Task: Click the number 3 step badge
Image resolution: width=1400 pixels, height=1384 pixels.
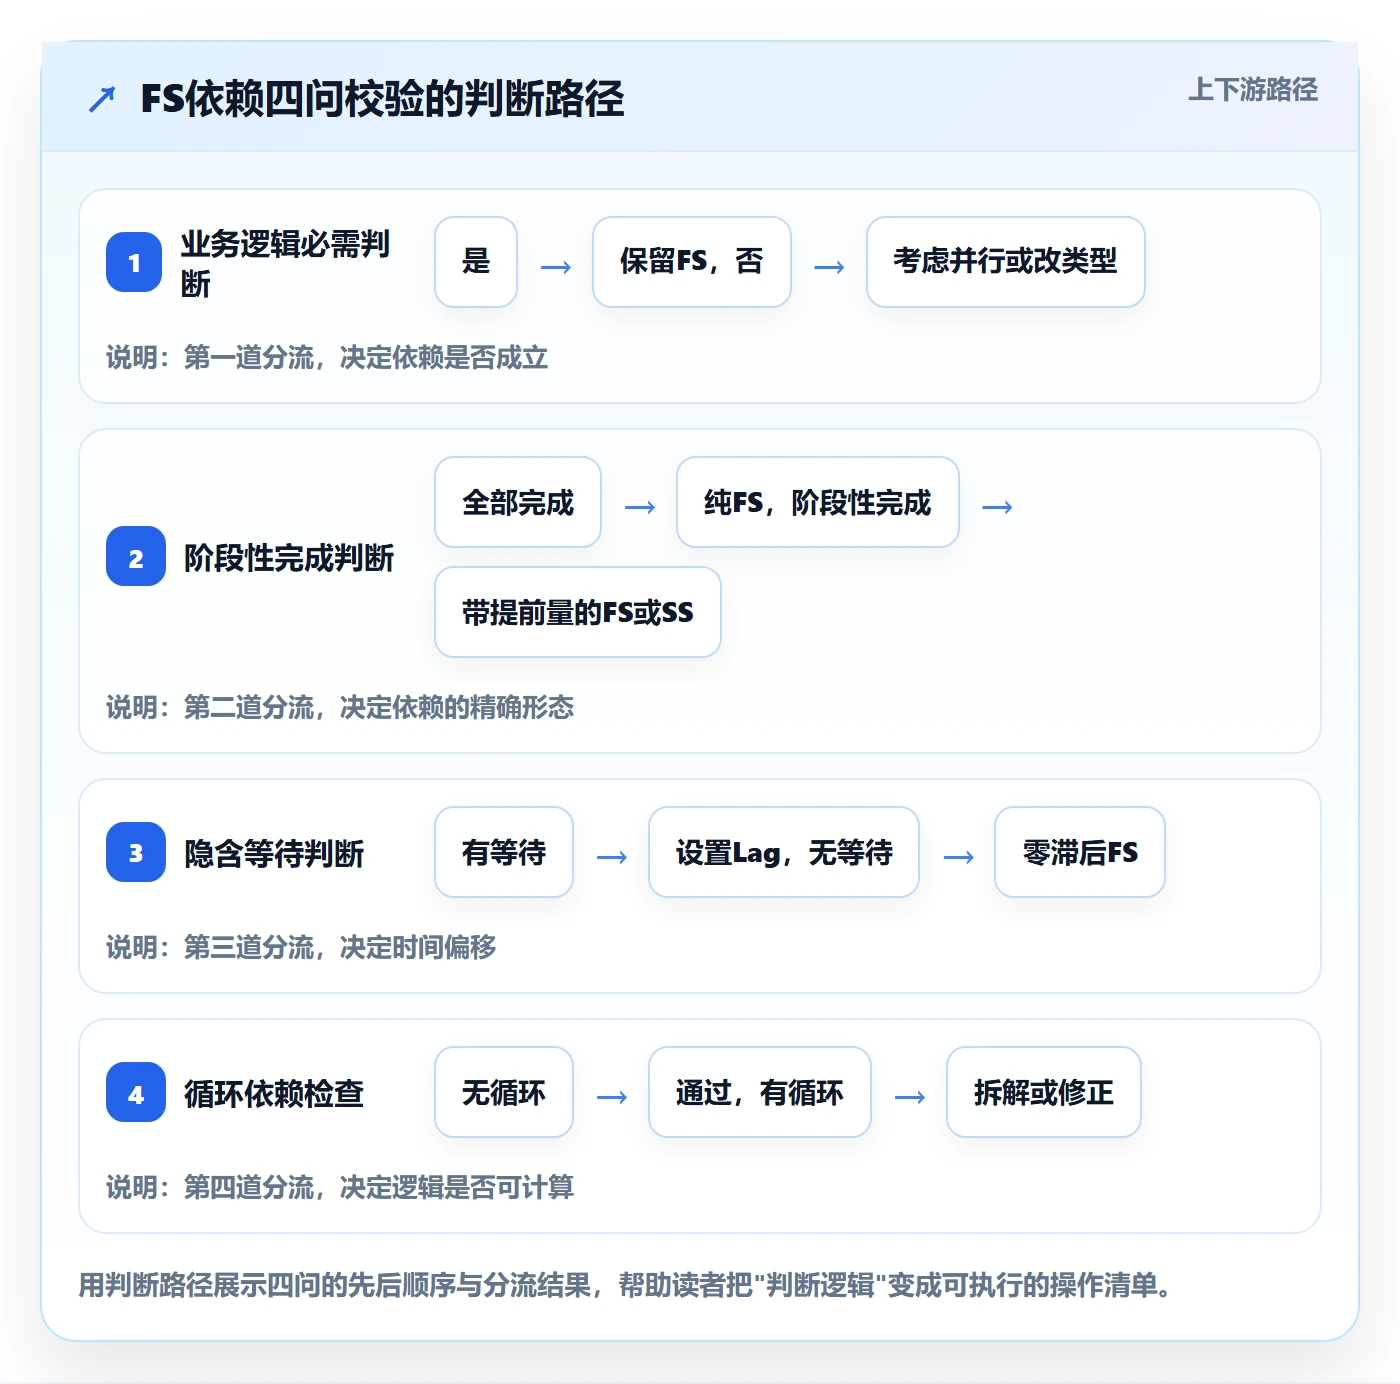Action: [136, 852]
